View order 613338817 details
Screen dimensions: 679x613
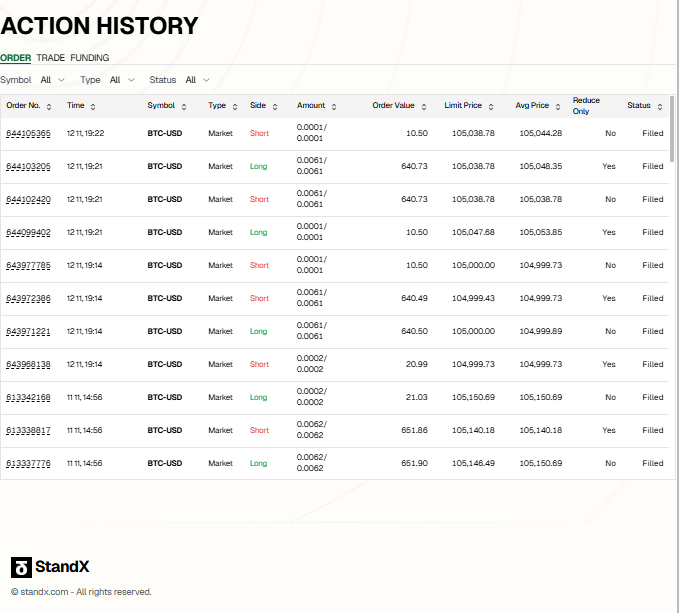coord(28,430)
